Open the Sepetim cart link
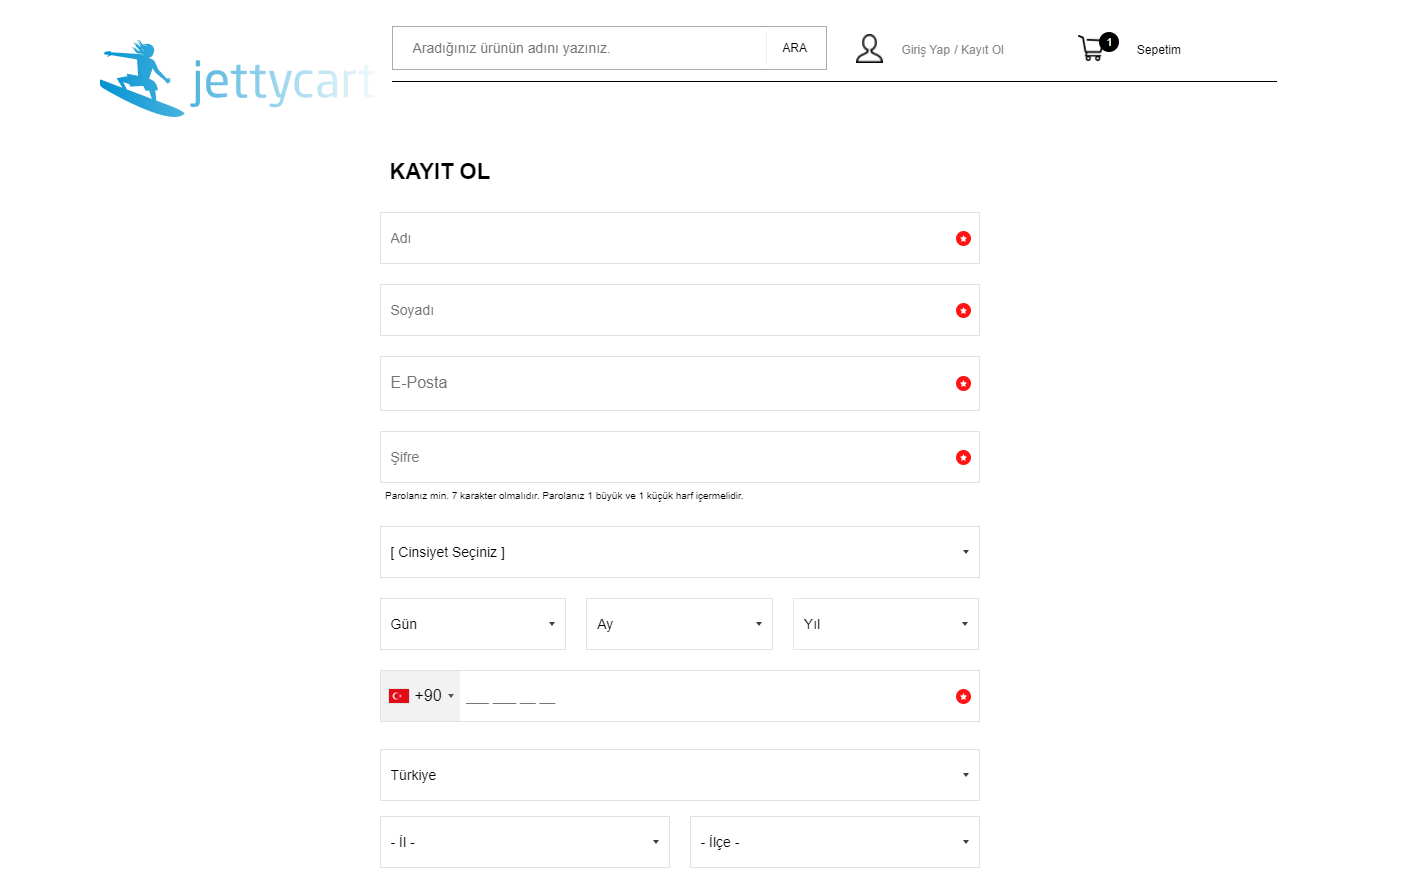Image resolution: width=1415 pixels, height=877 pixels. tap(1159, 49)
